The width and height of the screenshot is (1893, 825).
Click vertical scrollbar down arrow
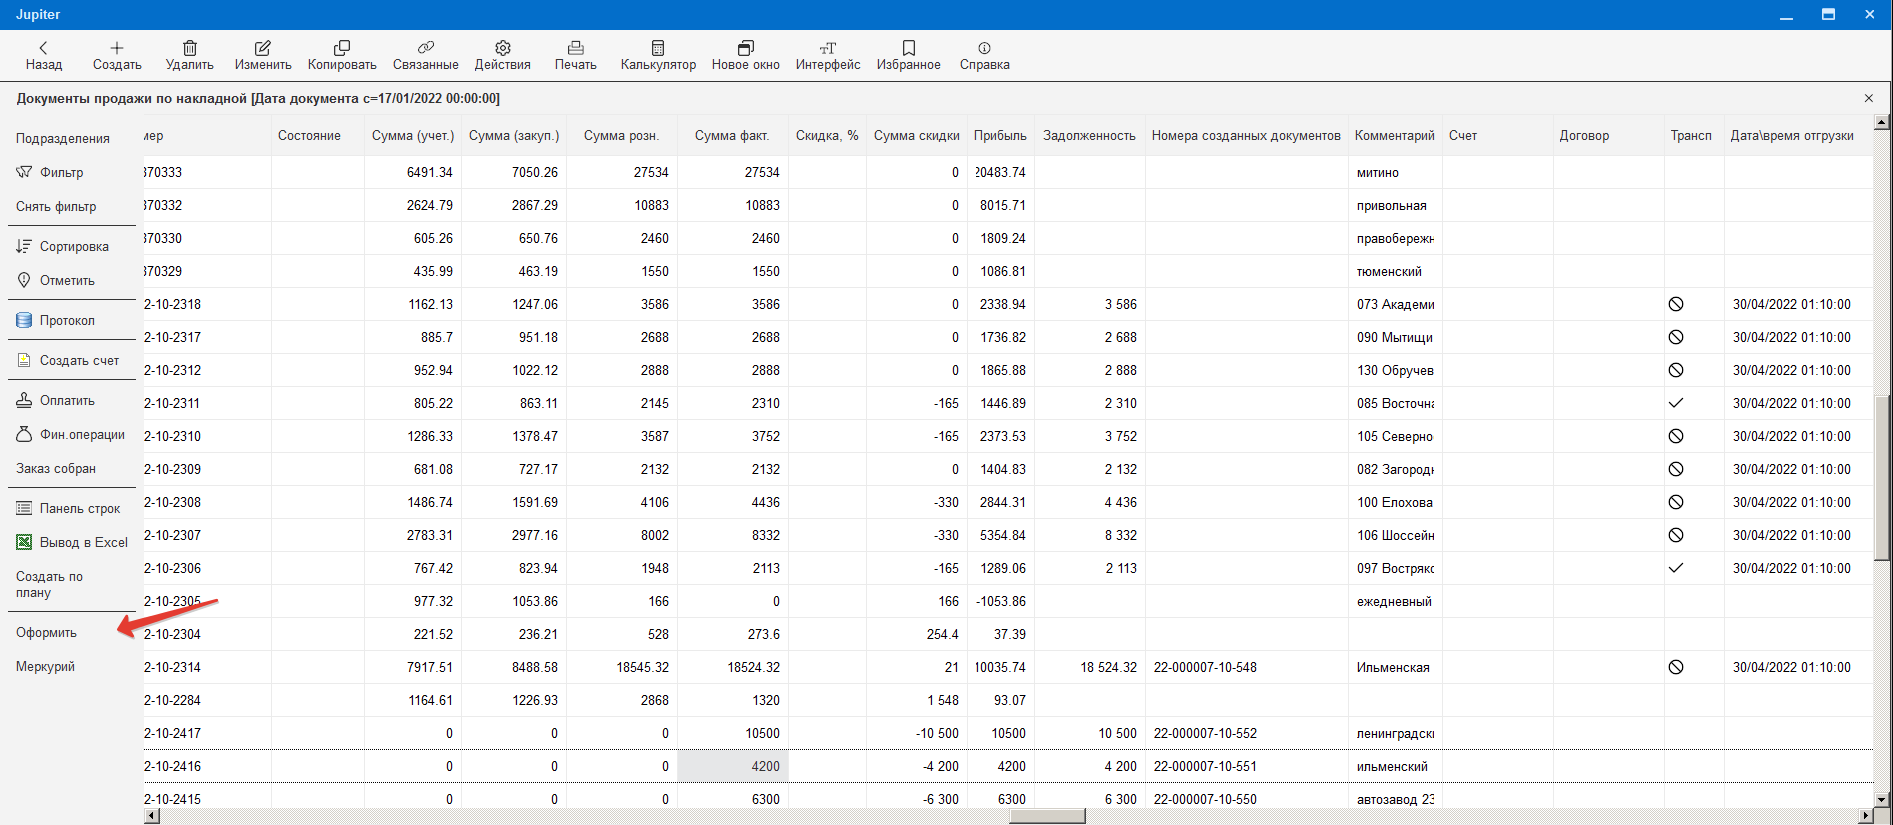point(1882,799)
